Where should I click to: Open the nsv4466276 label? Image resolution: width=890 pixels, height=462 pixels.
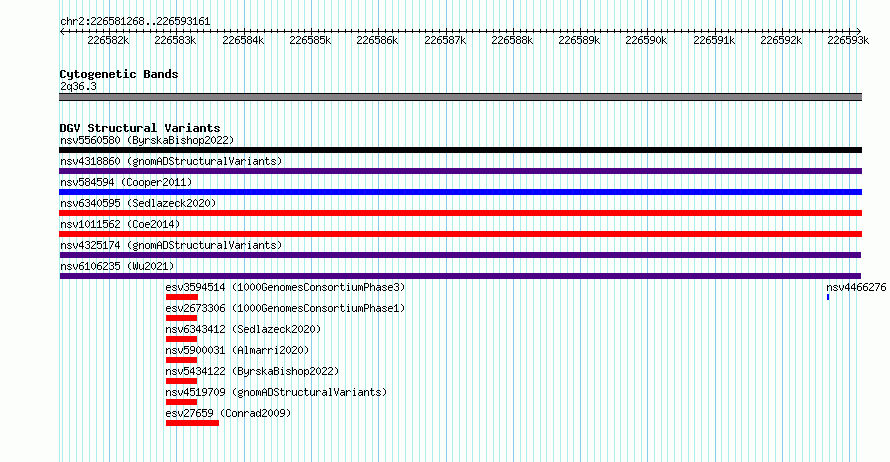click(856, 287)
